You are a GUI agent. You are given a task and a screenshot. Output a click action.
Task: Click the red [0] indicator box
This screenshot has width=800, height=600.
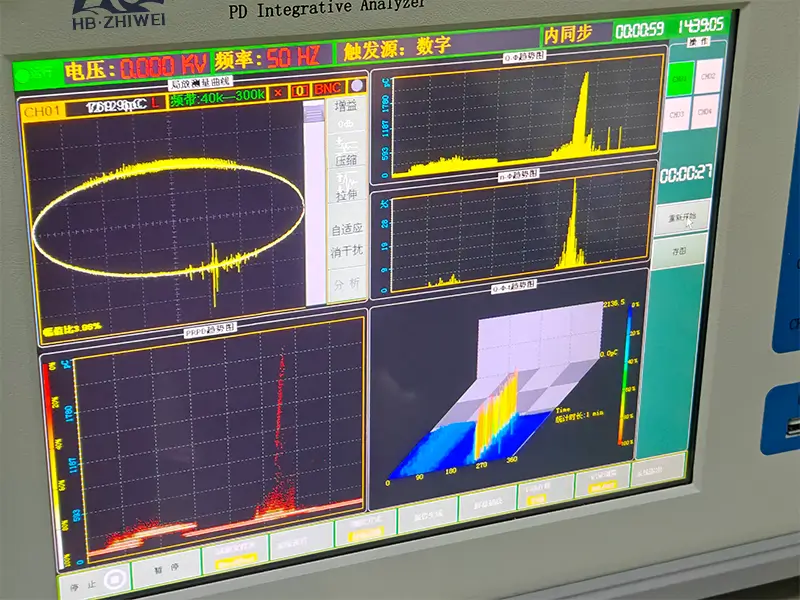tap(299, 91)
